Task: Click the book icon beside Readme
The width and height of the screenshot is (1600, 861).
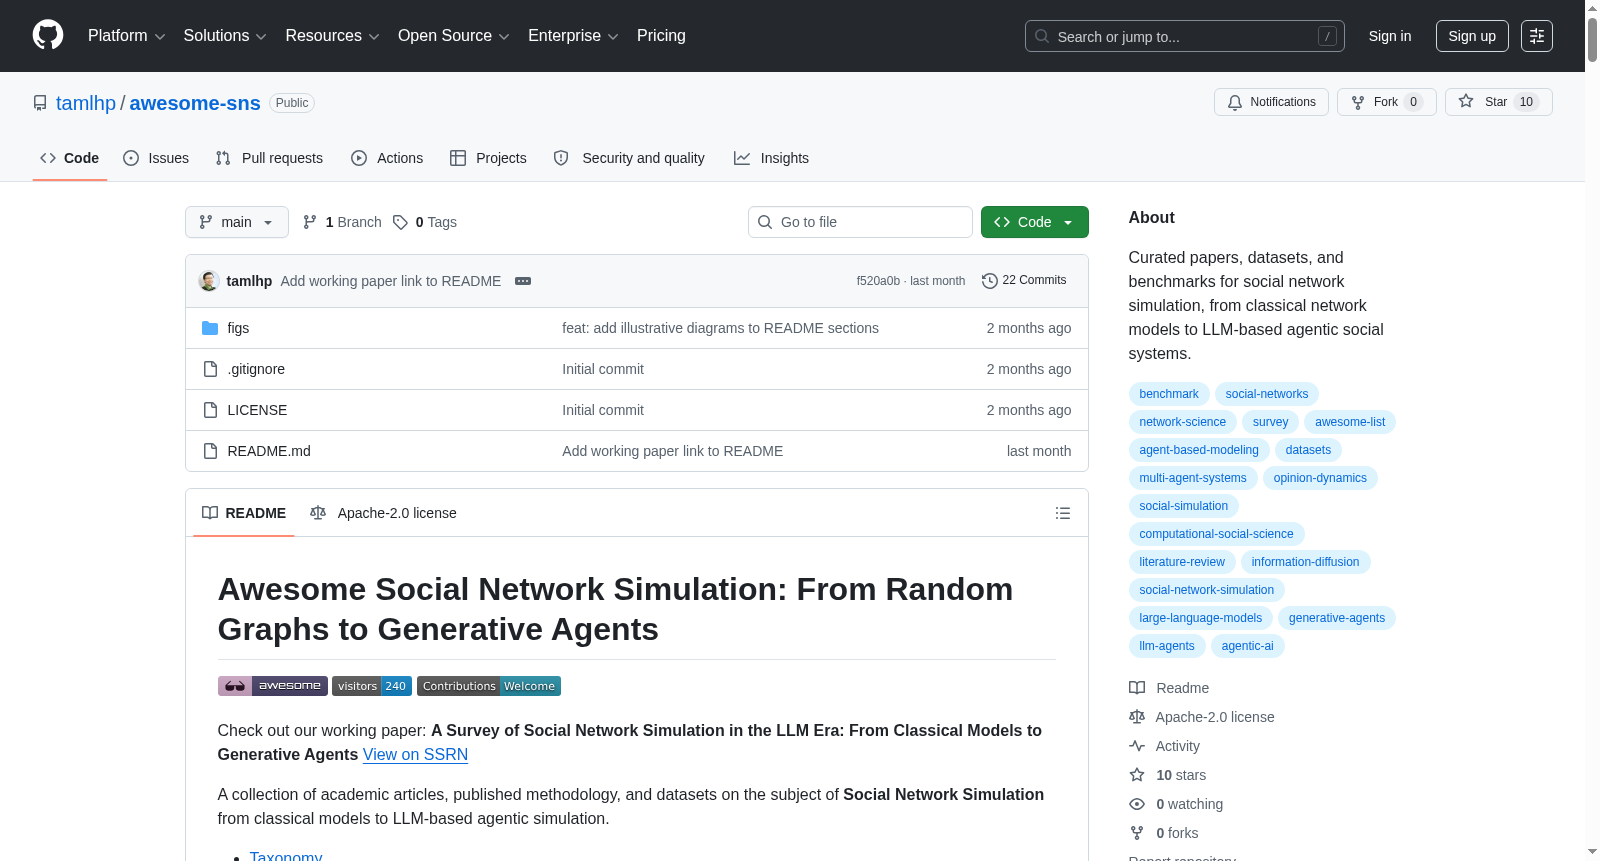Action: 1137,688
